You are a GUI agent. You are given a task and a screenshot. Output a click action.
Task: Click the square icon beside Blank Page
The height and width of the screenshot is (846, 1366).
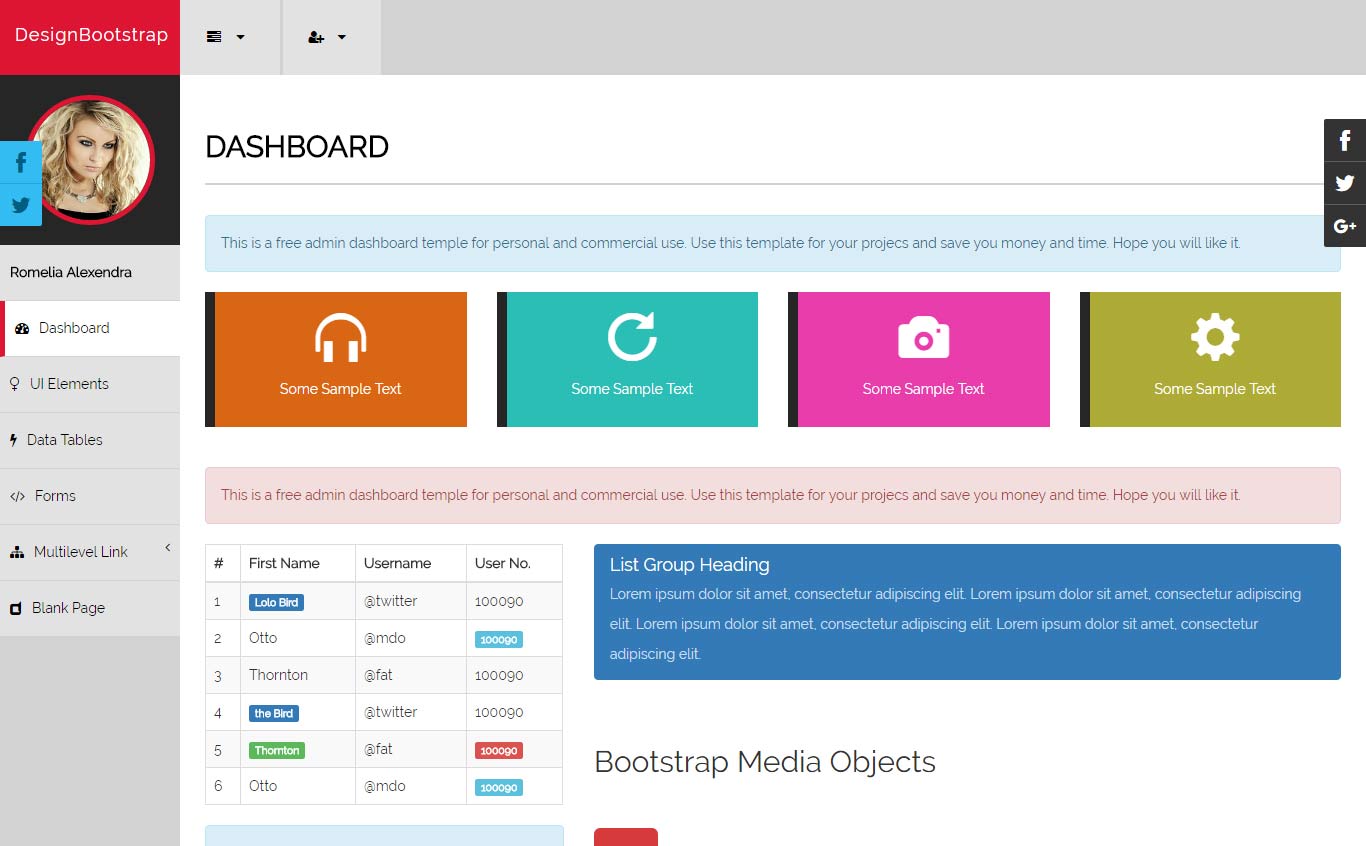[x=15, y=608]
